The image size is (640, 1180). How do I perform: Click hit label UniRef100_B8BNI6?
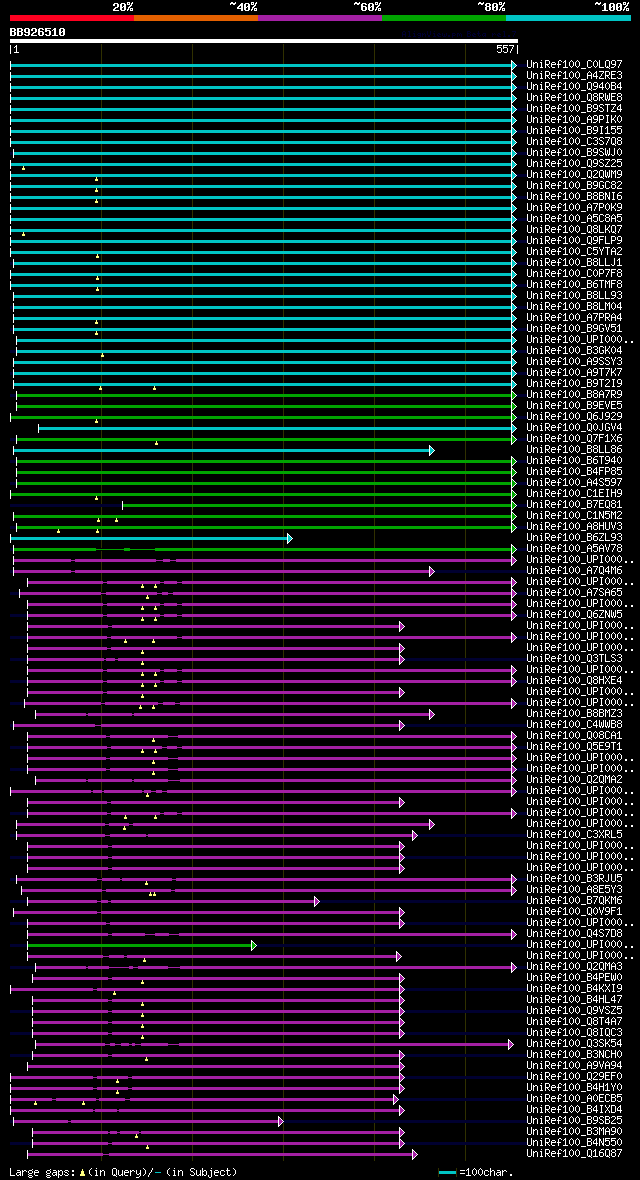tap(574, 196)
